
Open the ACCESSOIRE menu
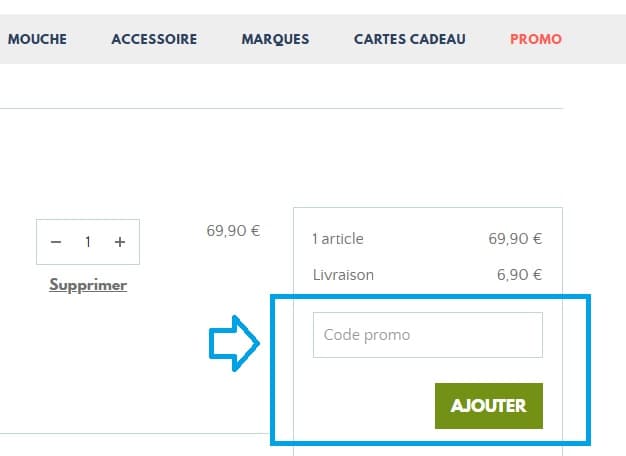point(154,39)
